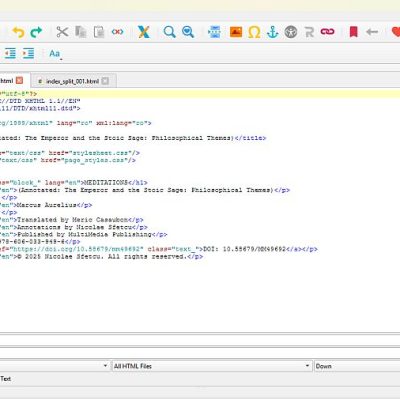Click the DTD XHTML 1.1//EN line

40,101
